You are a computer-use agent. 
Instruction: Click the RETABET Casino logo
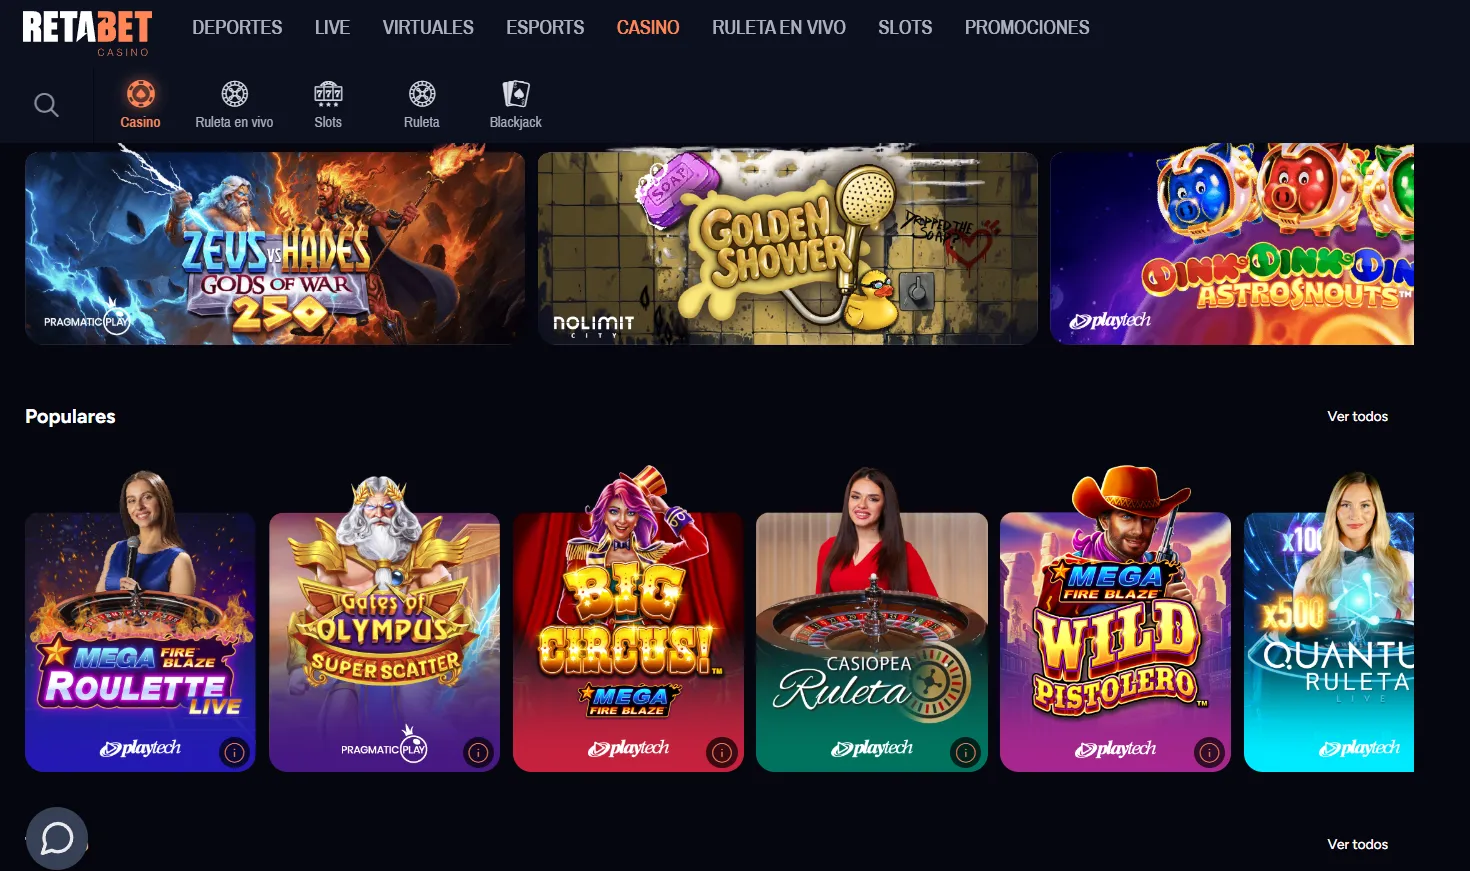pyautogui.click(x=88, y=33)
